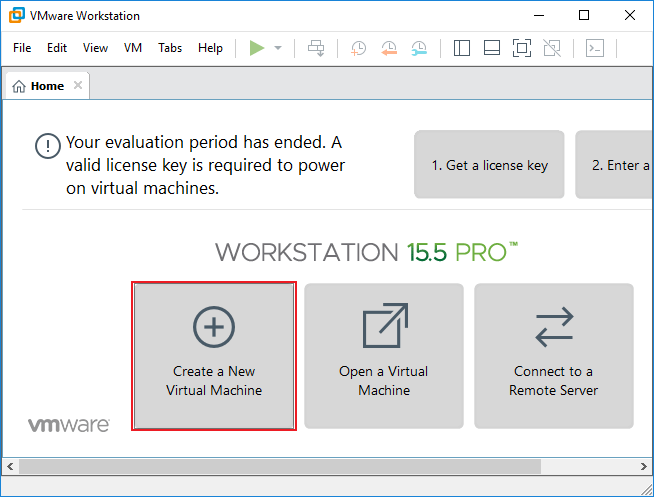
Task: Click the horizontal scrollbar thumb
Action: [x=280, y=466]
